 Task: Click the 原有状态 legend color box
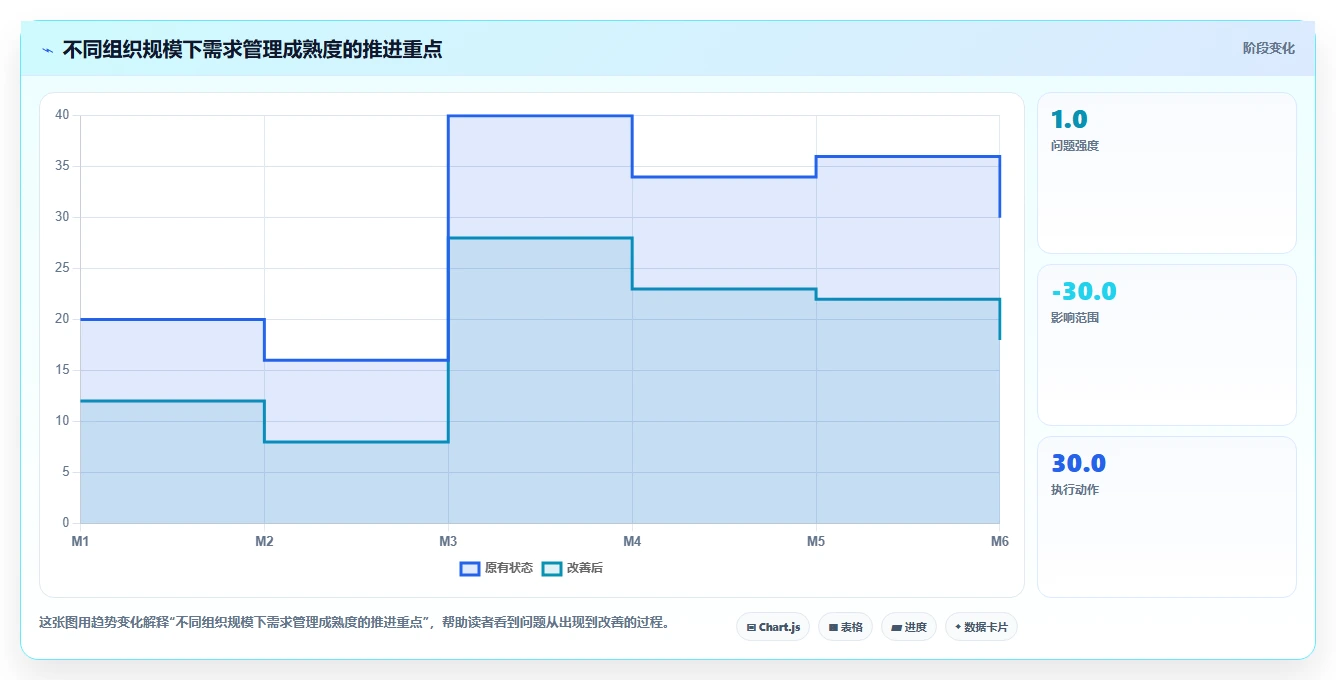point(470,568)
